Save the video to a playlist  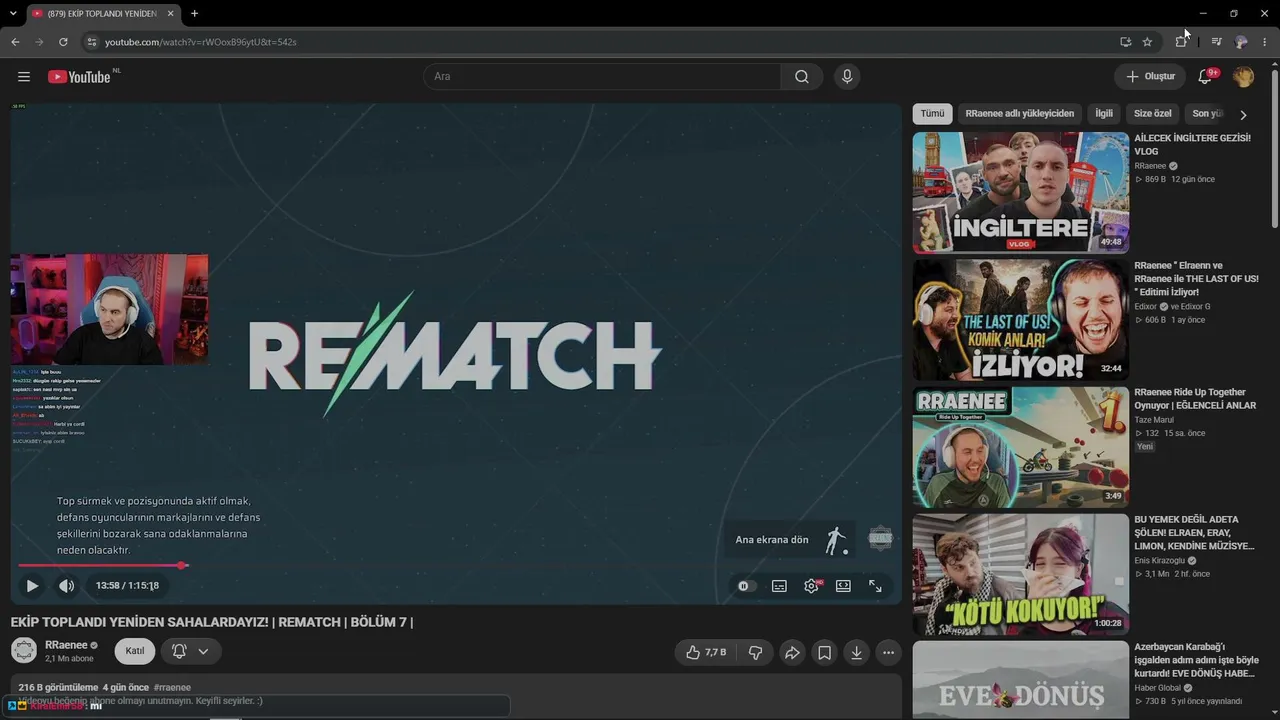[x=824, y=652]
